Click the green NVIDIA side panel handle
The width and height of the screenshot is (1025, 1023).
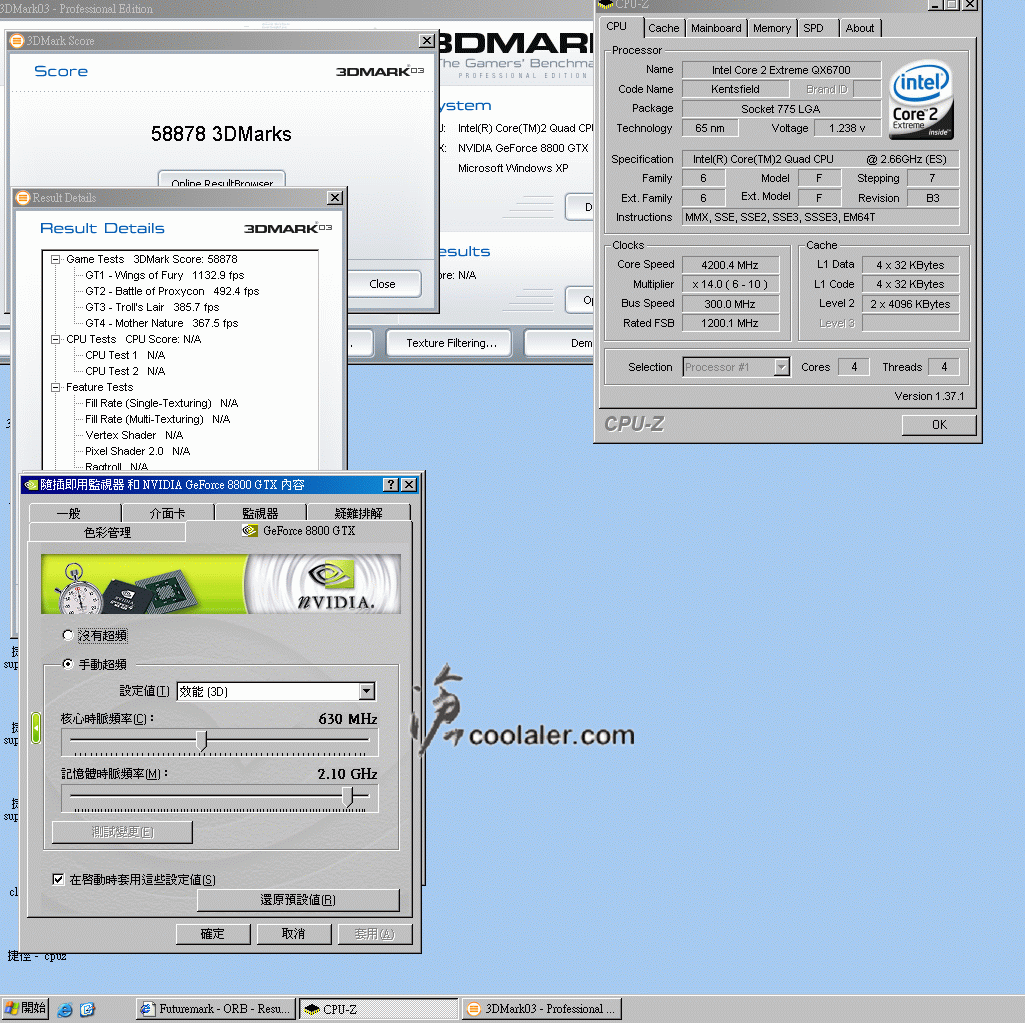[x=36, y=728]
